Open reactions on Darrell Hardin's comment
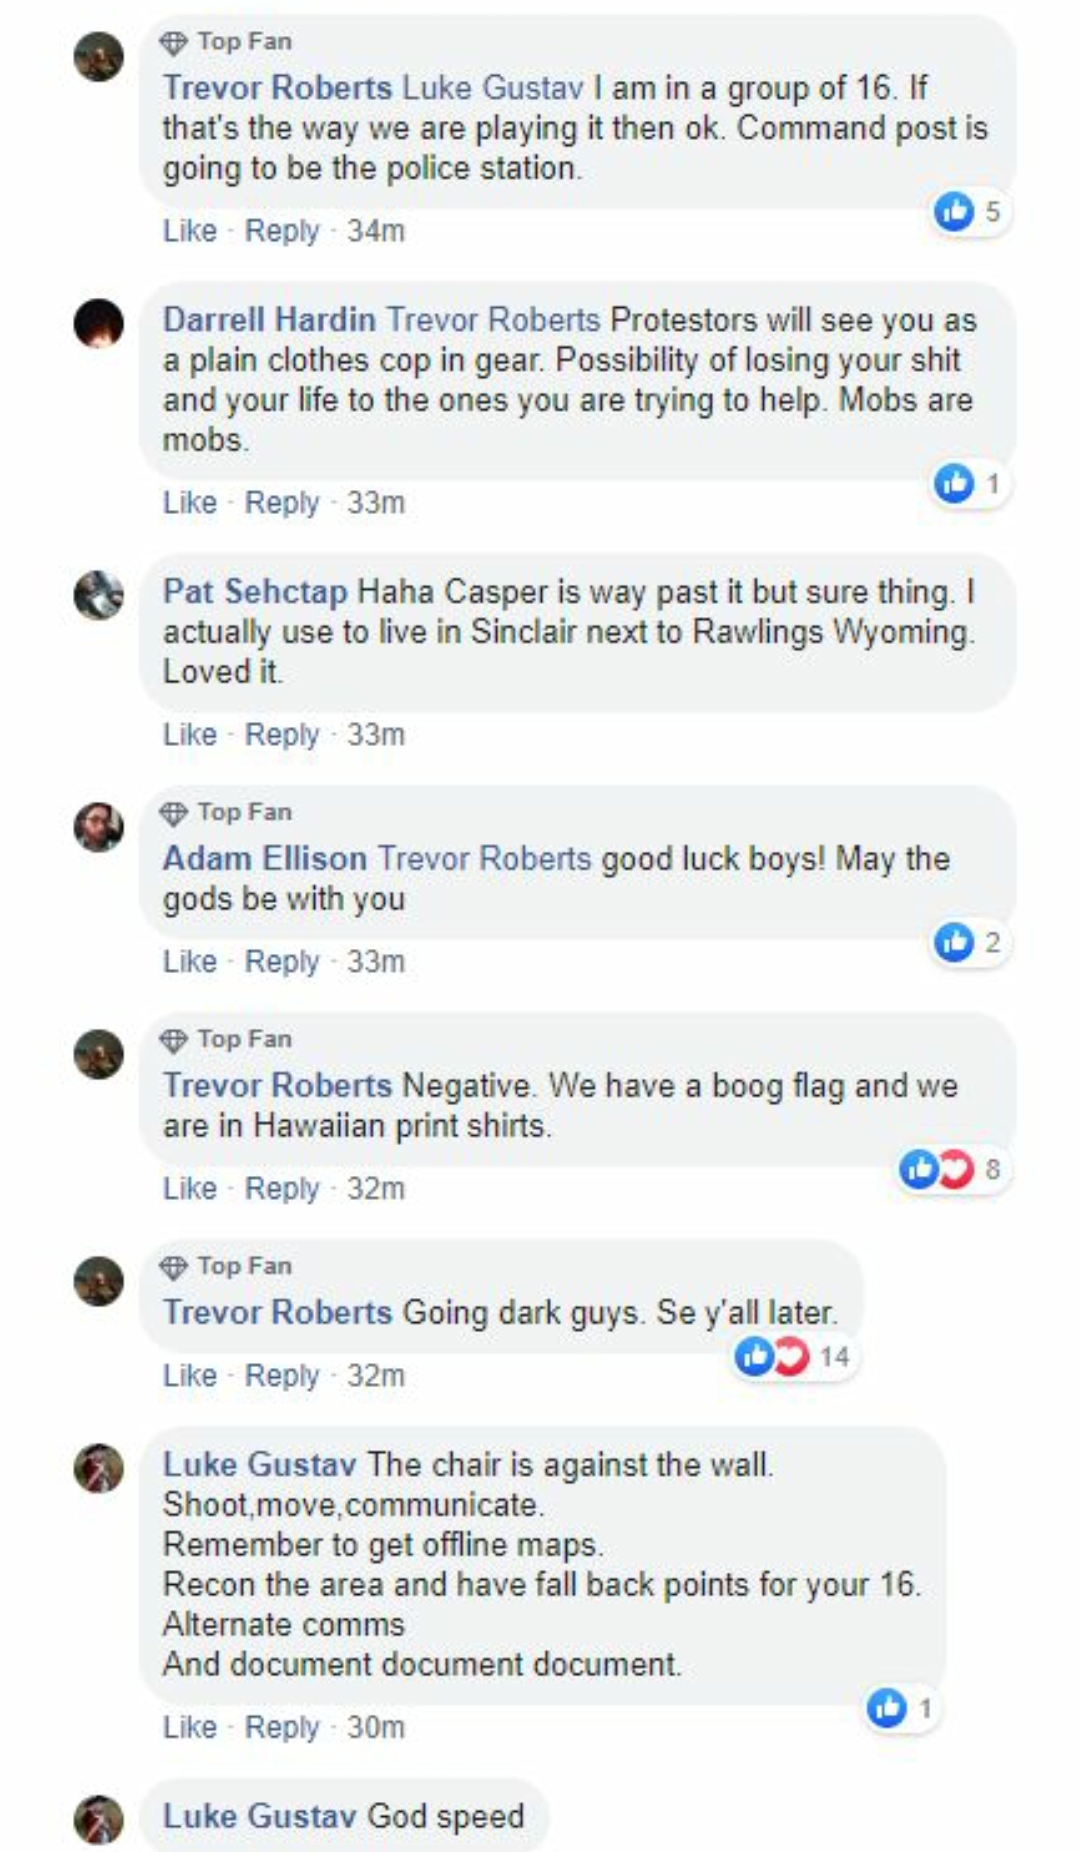This screenshot has width=1079, height=1852. tap(968, 484)
